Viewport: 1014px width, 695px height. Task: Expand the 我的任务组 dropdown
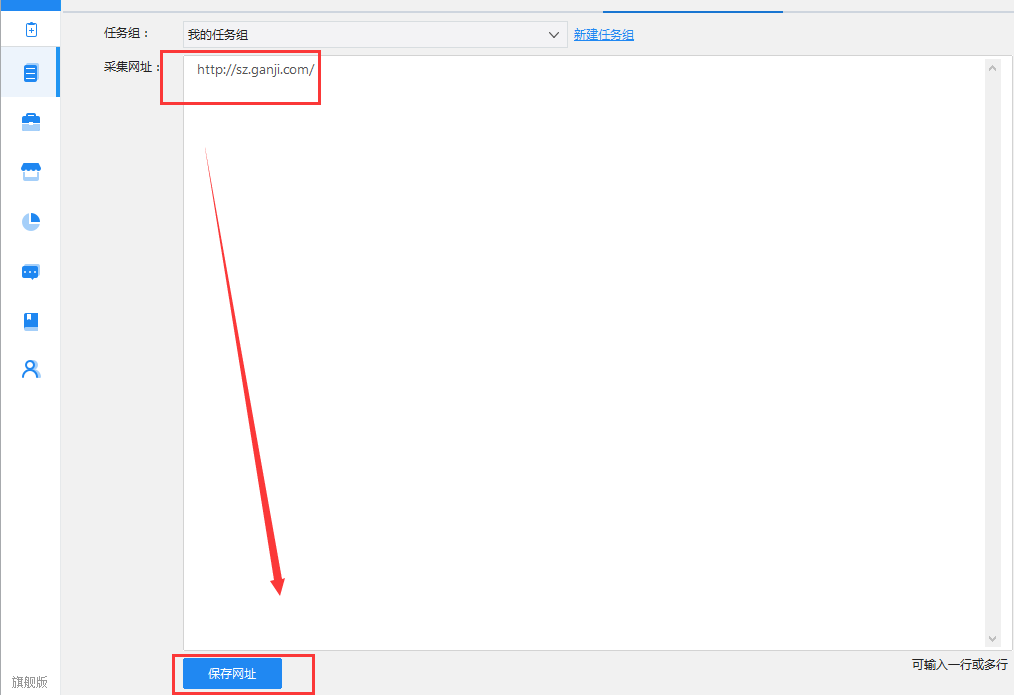[x=375, y=35]
